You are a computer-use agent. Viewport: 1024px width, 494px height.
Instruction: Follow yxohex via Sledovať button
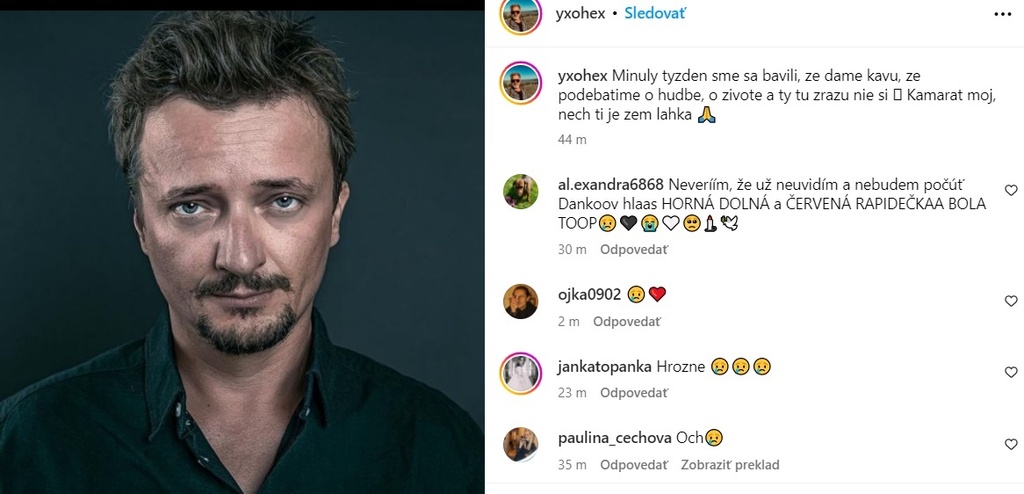click(x=655, y=13)
